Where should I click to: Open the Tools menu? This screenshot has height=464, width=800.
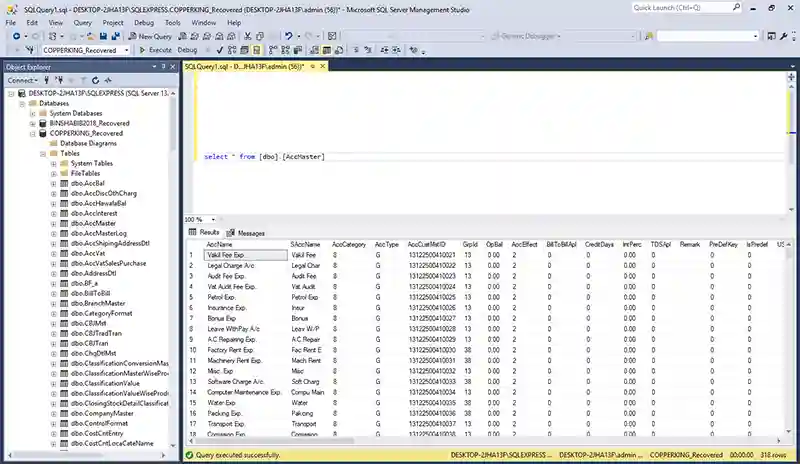click(172, 22)
